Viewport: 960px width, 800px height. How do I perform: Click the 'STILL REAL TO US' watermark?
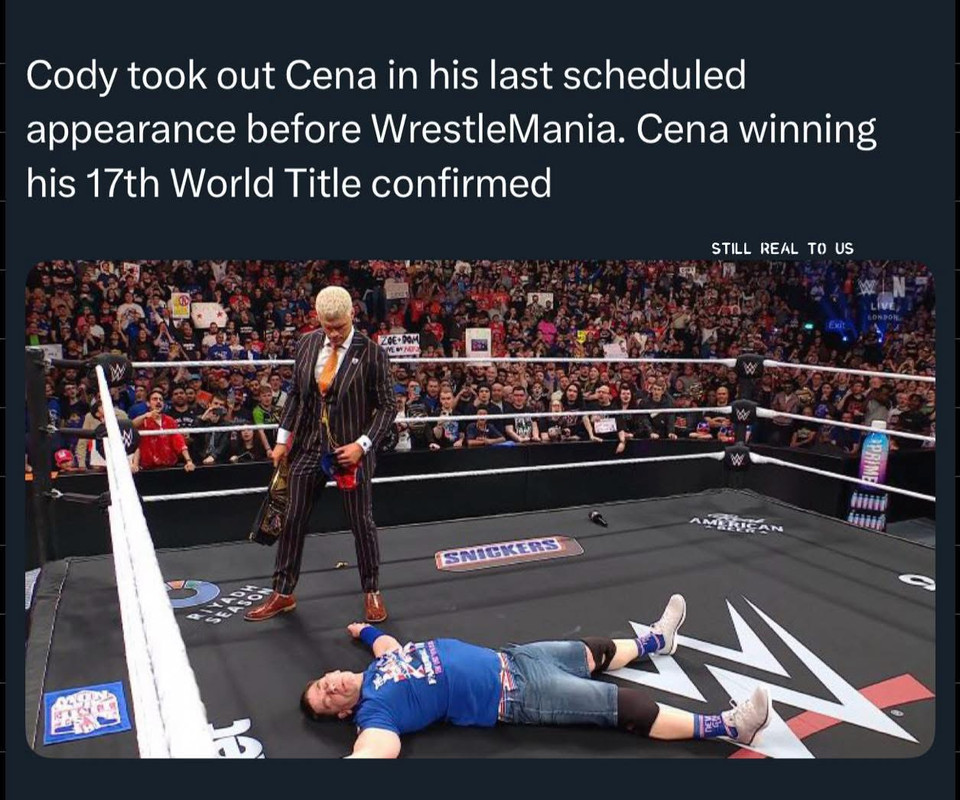pos(782,247)
